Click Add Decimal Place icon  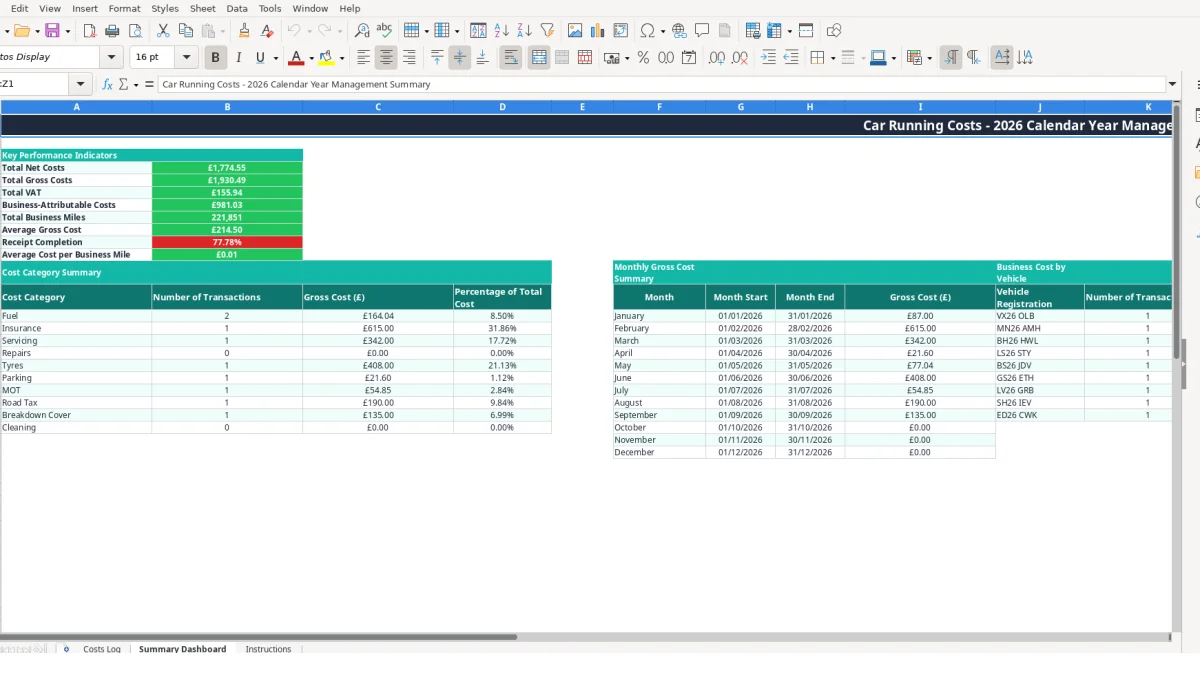coord(717,58)
